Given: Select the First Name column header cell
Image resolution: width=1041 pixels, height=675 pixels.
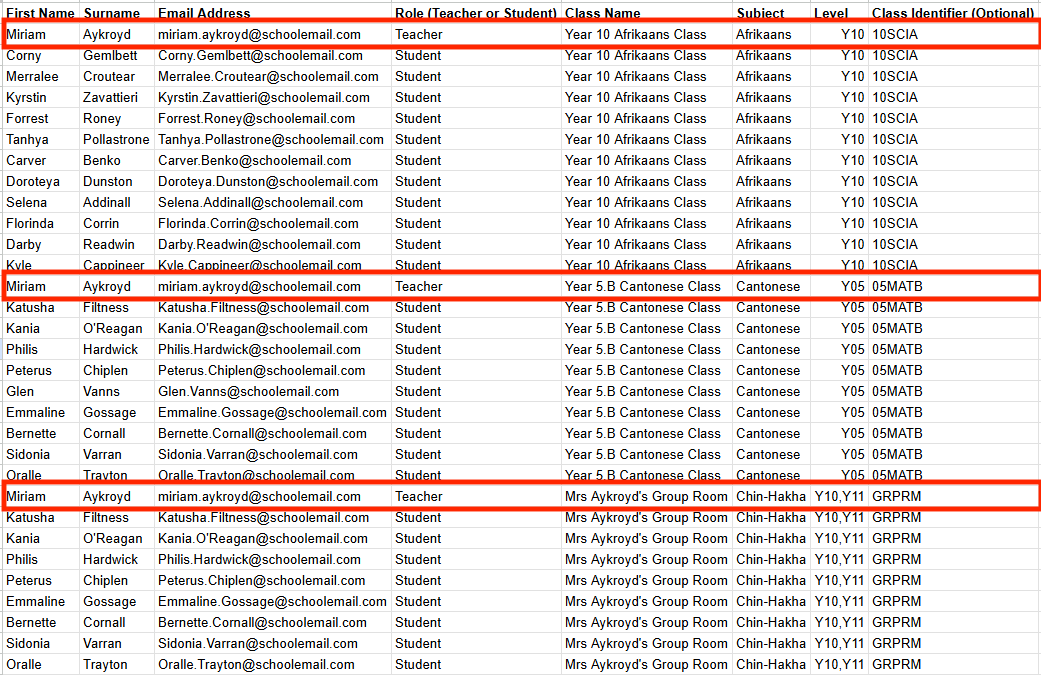Looking at the screenshot, I should [40, 13].
